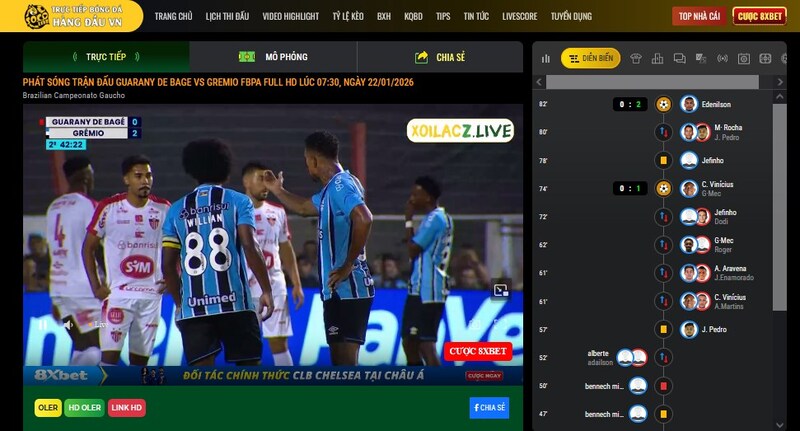Open the Lịch Thi Đấu menu link
Viewport: 800px width, 431px height.
227,16
